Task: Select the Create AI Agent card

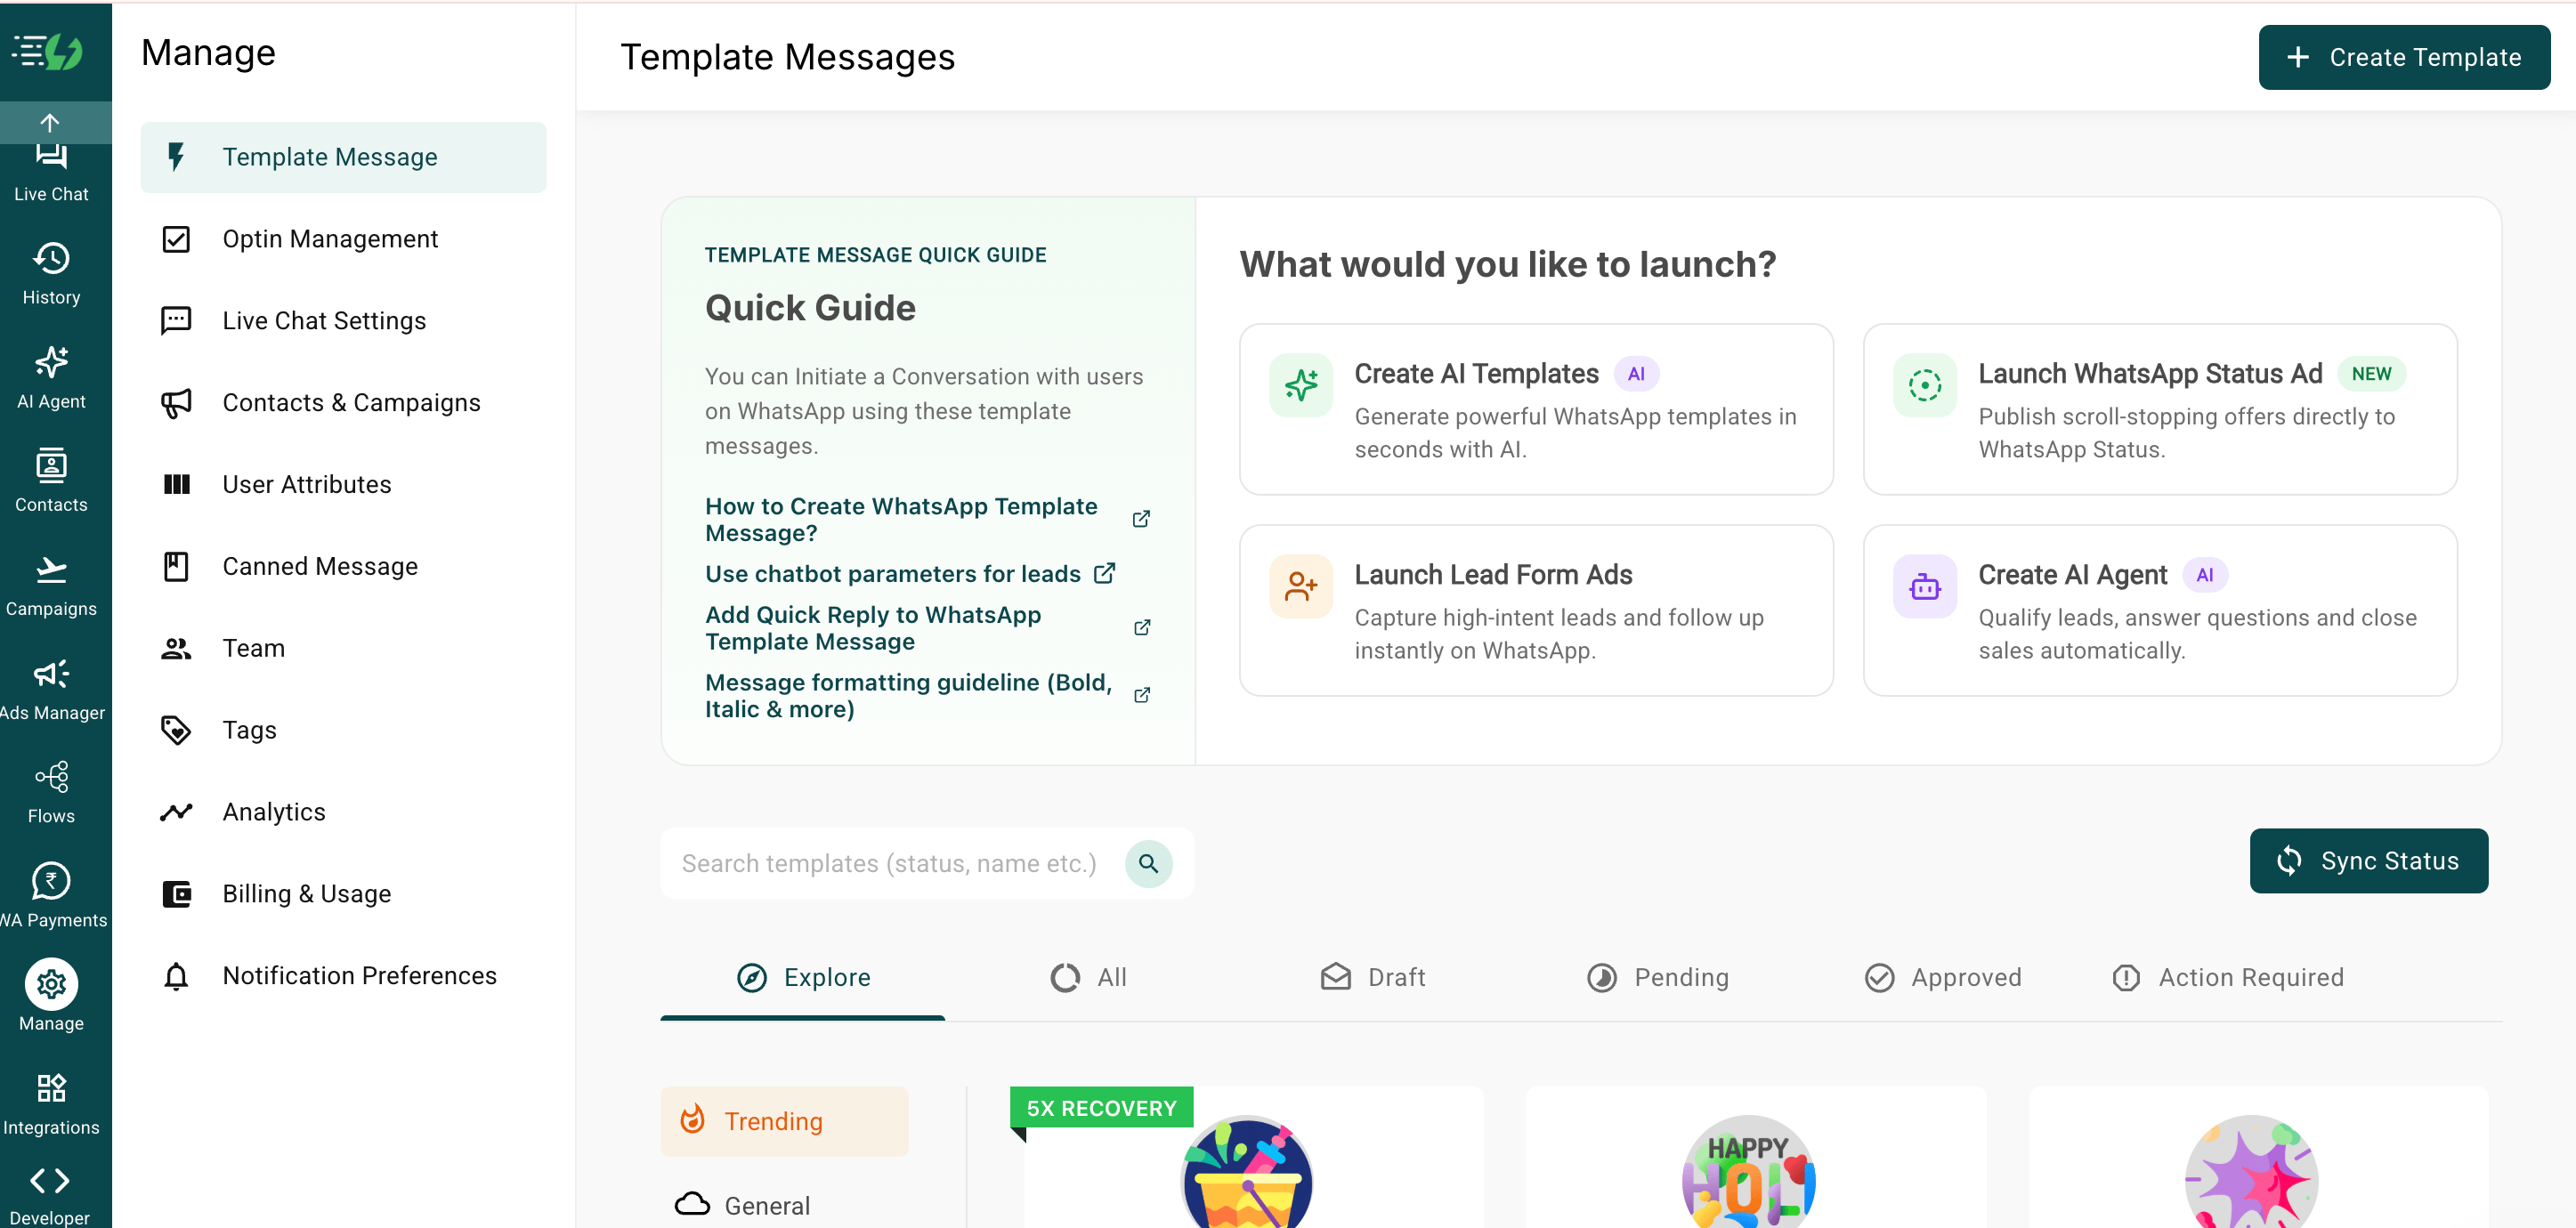Action: 2159,610
